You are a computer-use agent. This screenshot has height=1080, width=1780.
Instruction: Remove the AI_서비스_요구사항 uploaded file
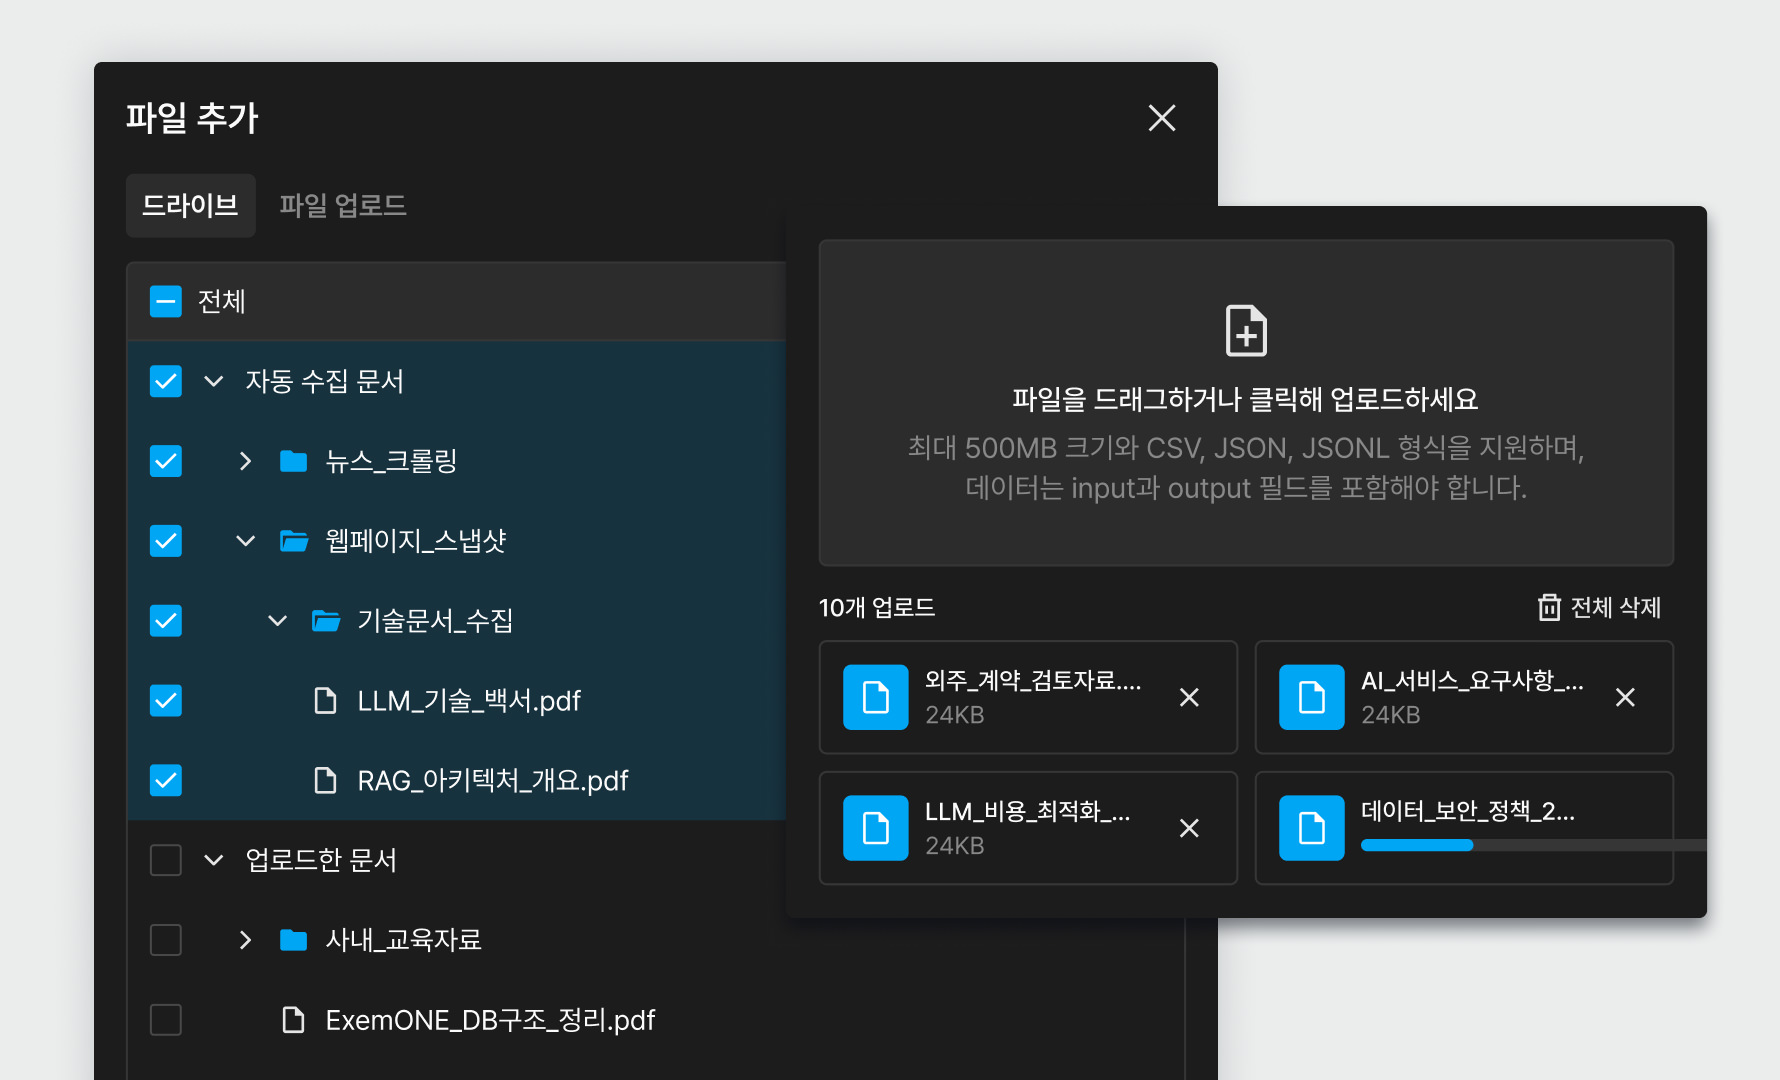pyautogui.click(x=1625, y=698)
